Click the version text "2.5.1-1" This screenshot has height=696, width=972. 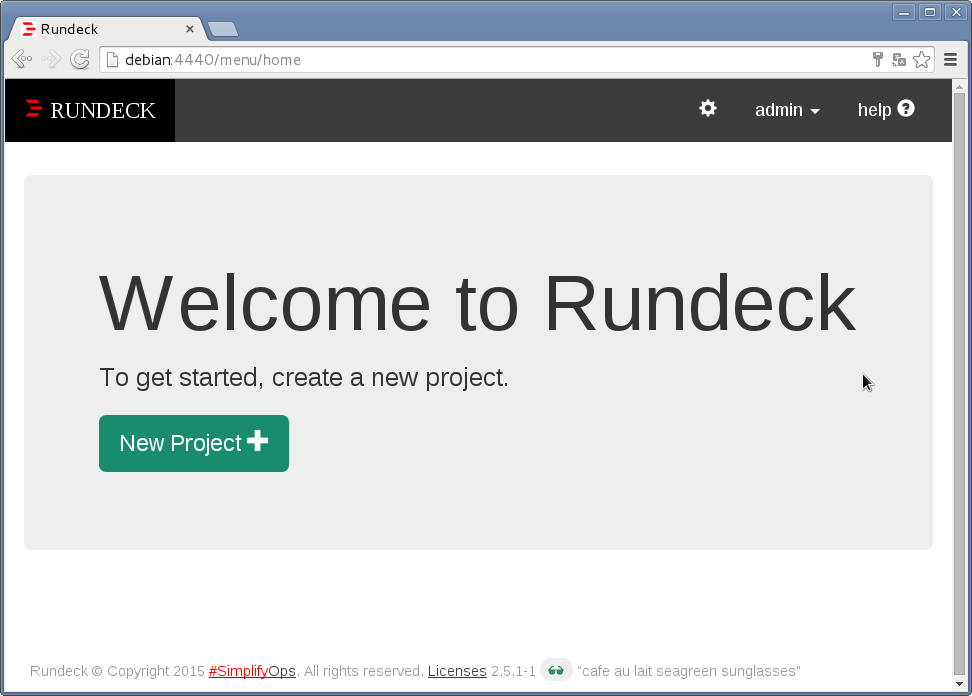coord(513,671)
